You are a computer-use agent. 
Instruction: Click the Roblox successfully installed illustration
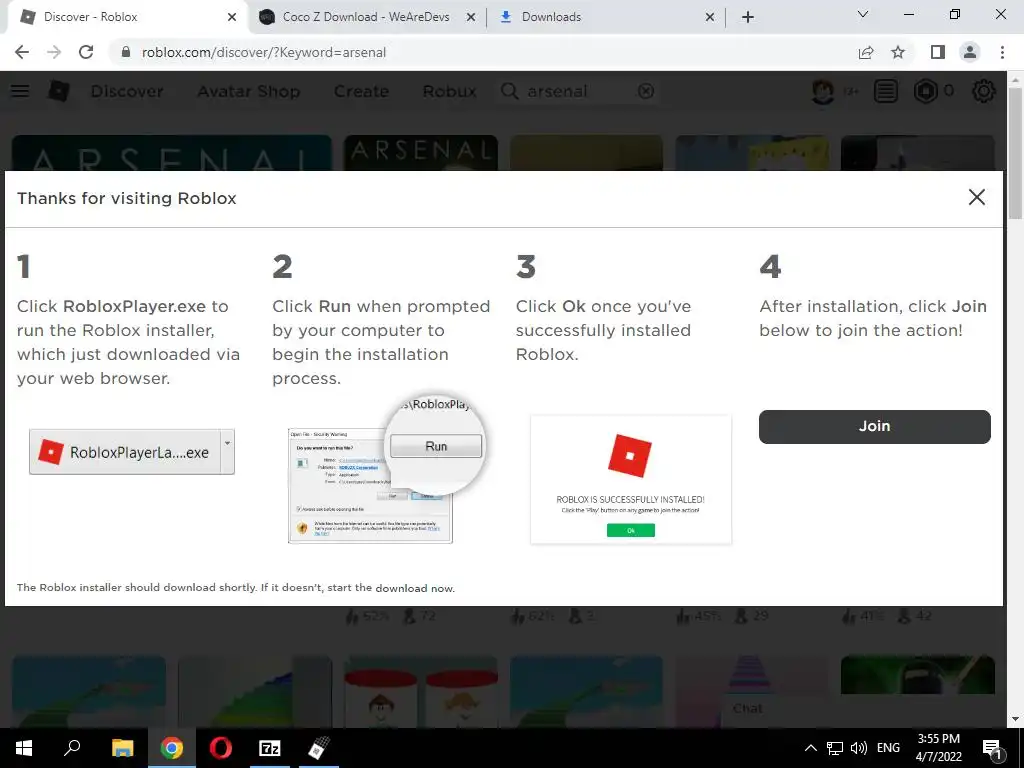tap(631, 479)
